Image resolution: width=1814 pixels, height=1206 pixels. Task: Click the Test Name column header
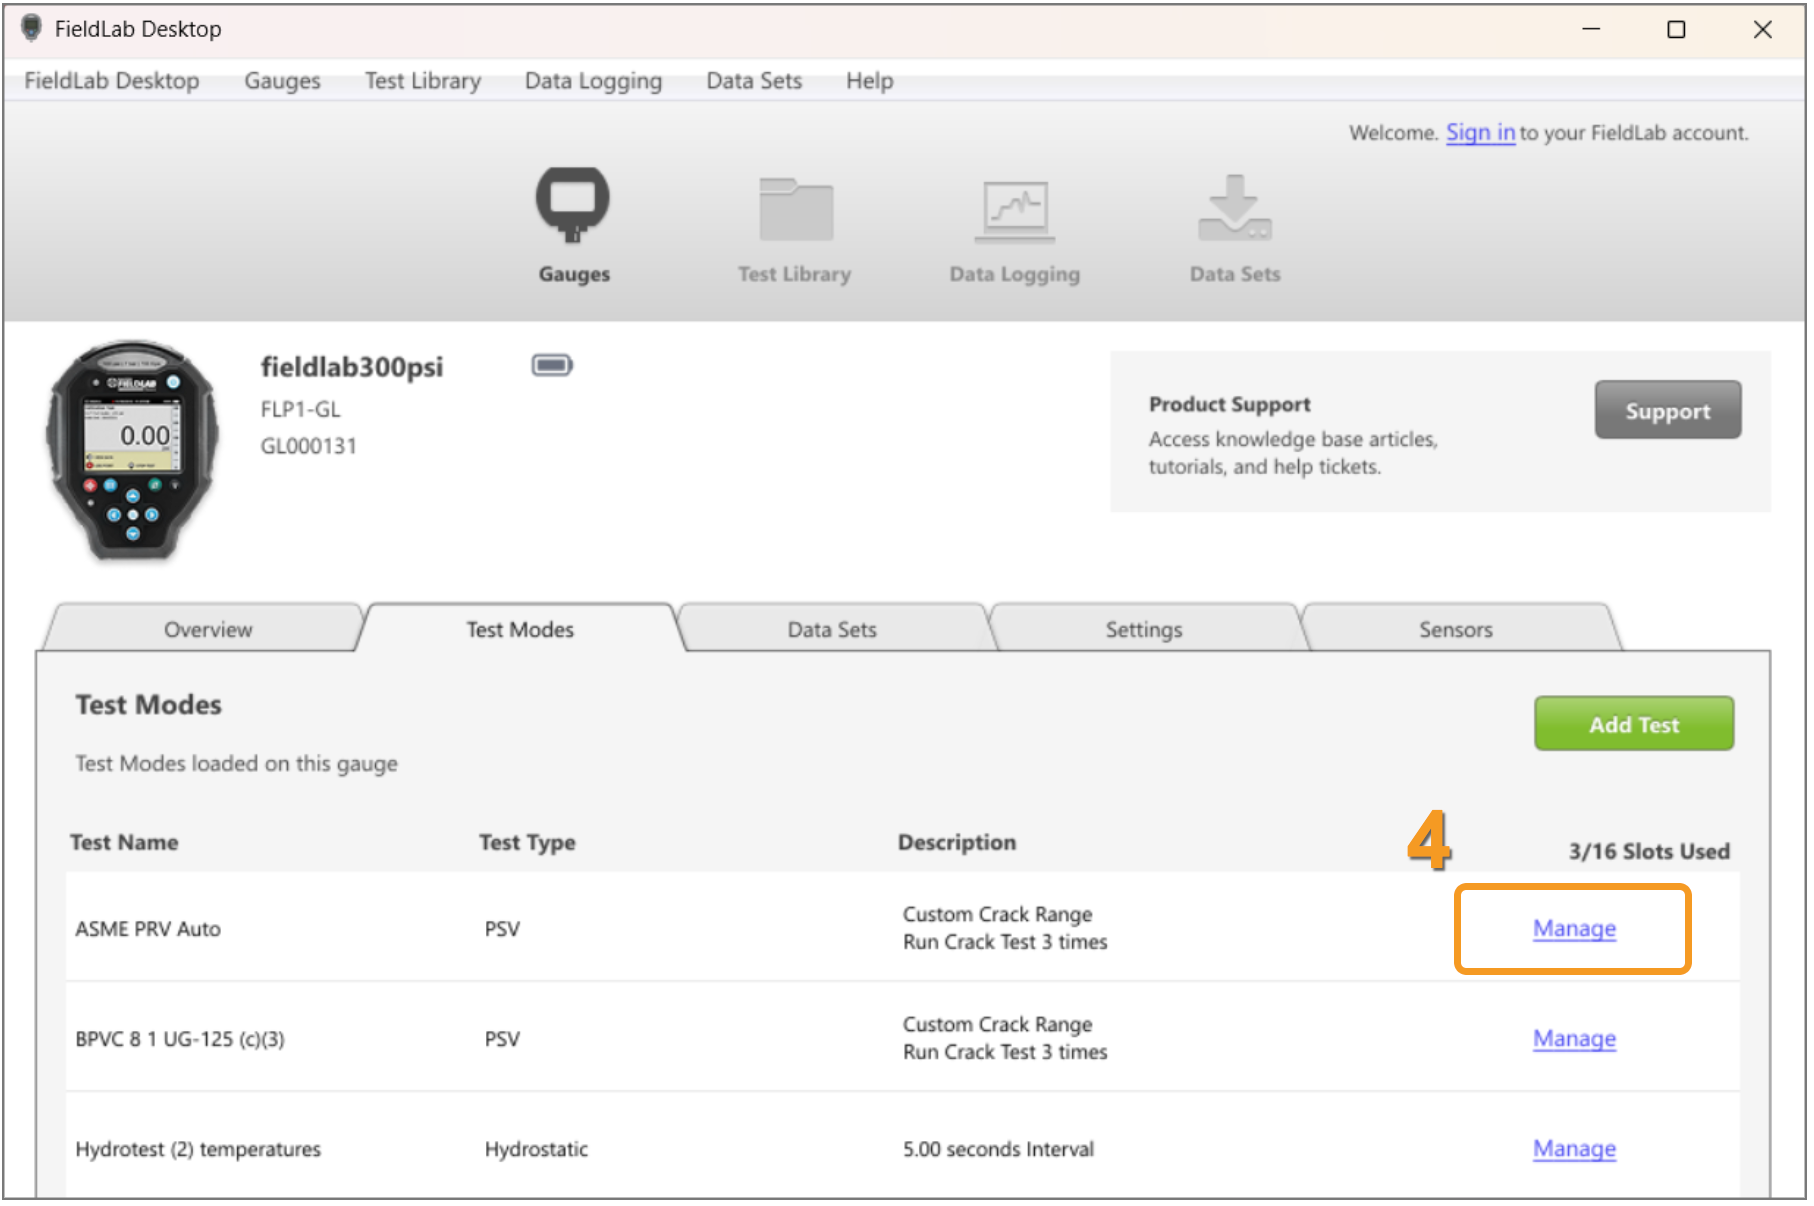[x=124, y=842]
